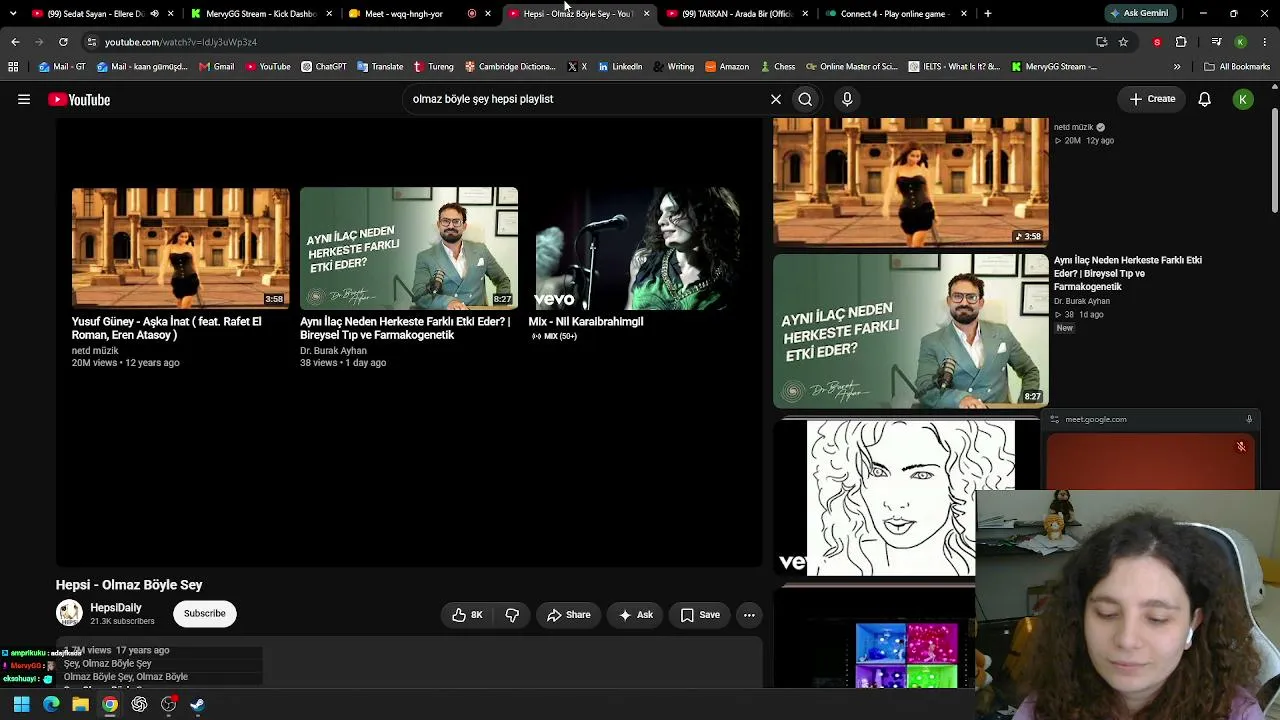Switch to the MervyGG Stream Kick Dashboard tab

[x=261, y=14]
